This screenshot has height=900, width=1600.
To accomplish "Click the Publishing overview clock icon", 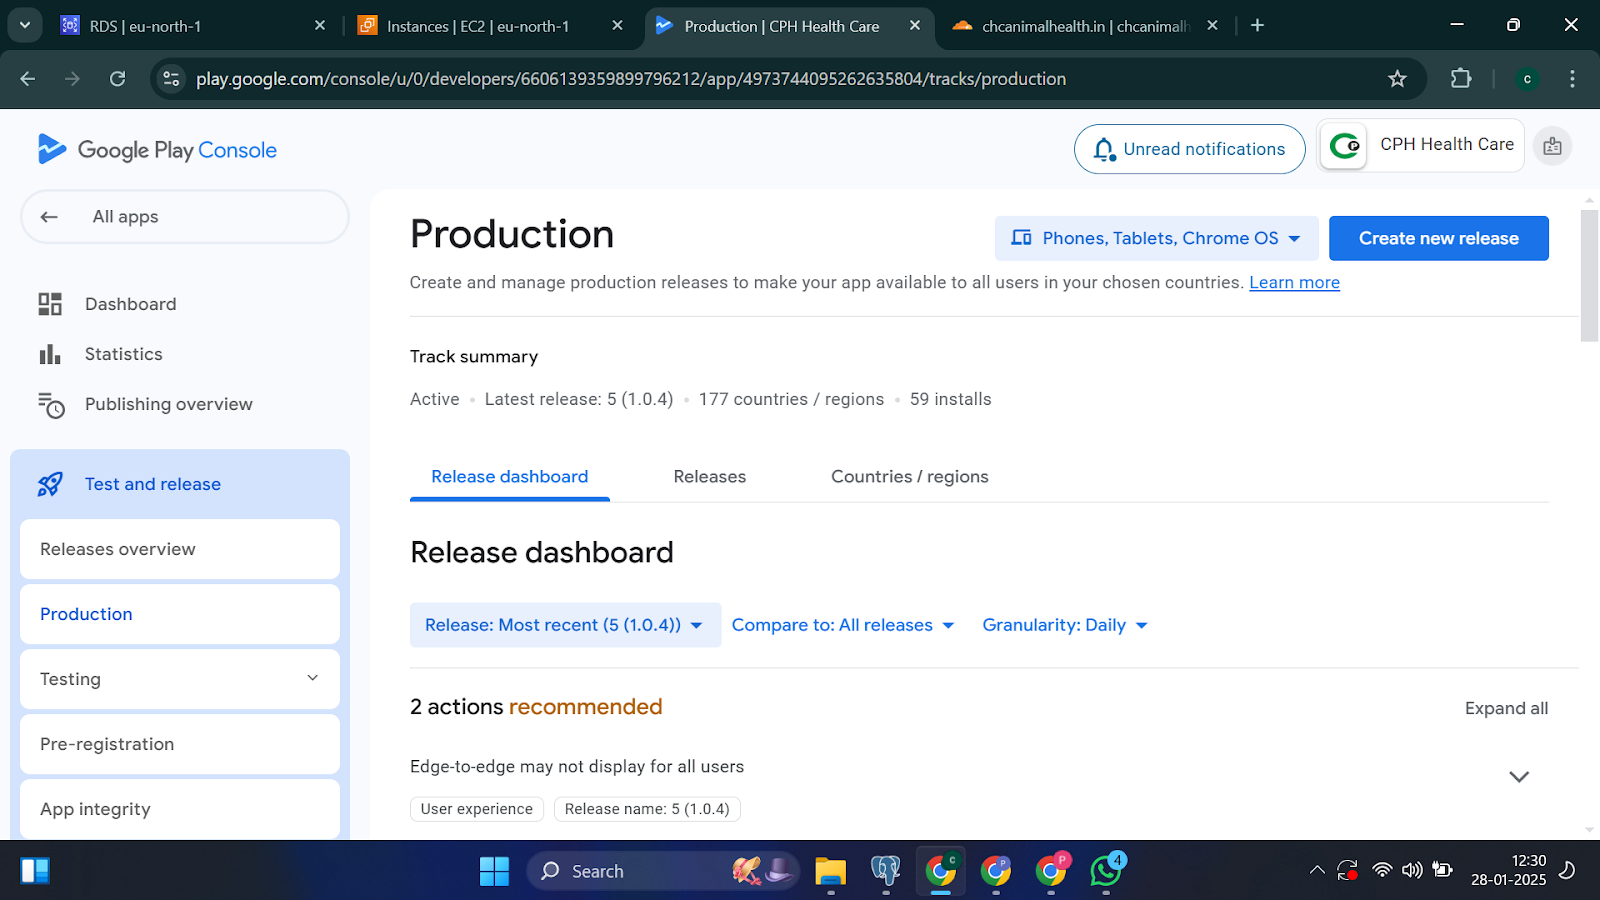I will 51,404.
